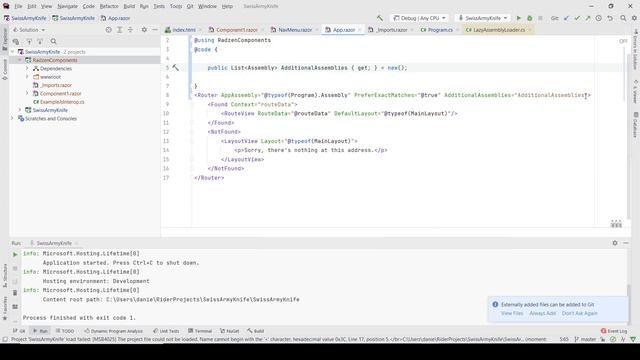Open Search Everywhere magnifier in main toolbar

[623, 18]
